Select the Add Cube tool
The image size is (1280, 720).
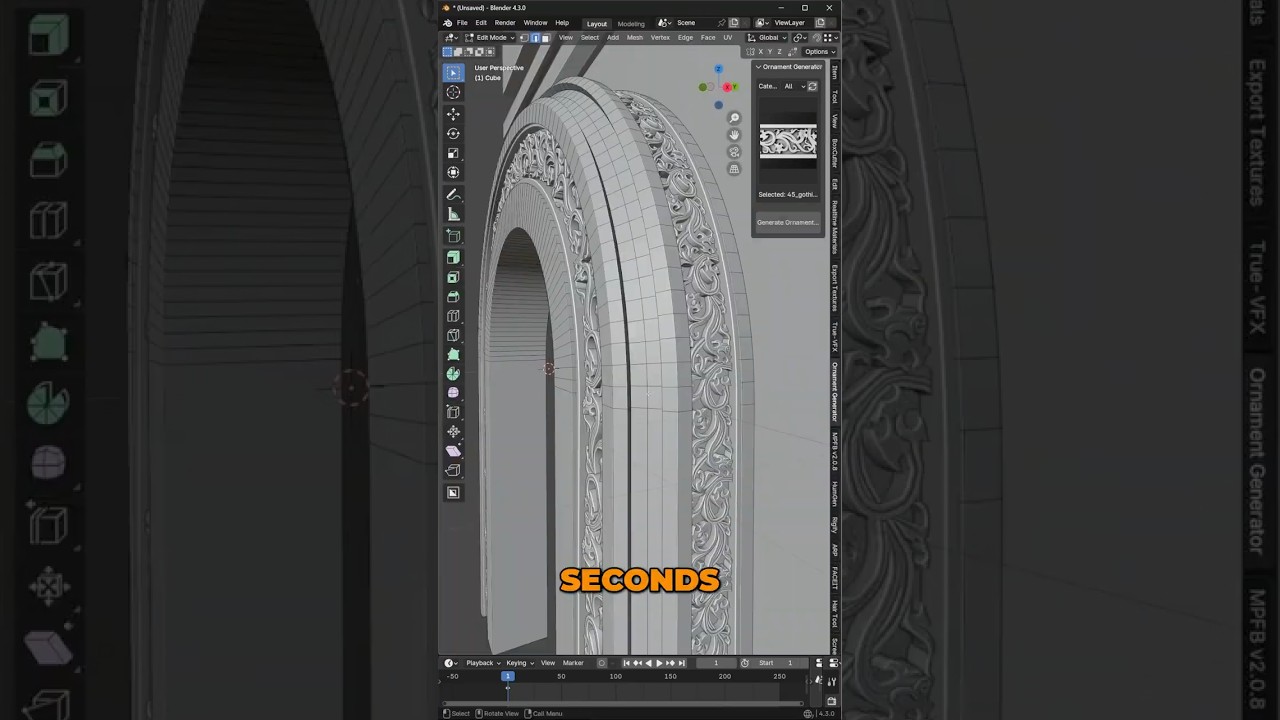click(x=453, y=236)
